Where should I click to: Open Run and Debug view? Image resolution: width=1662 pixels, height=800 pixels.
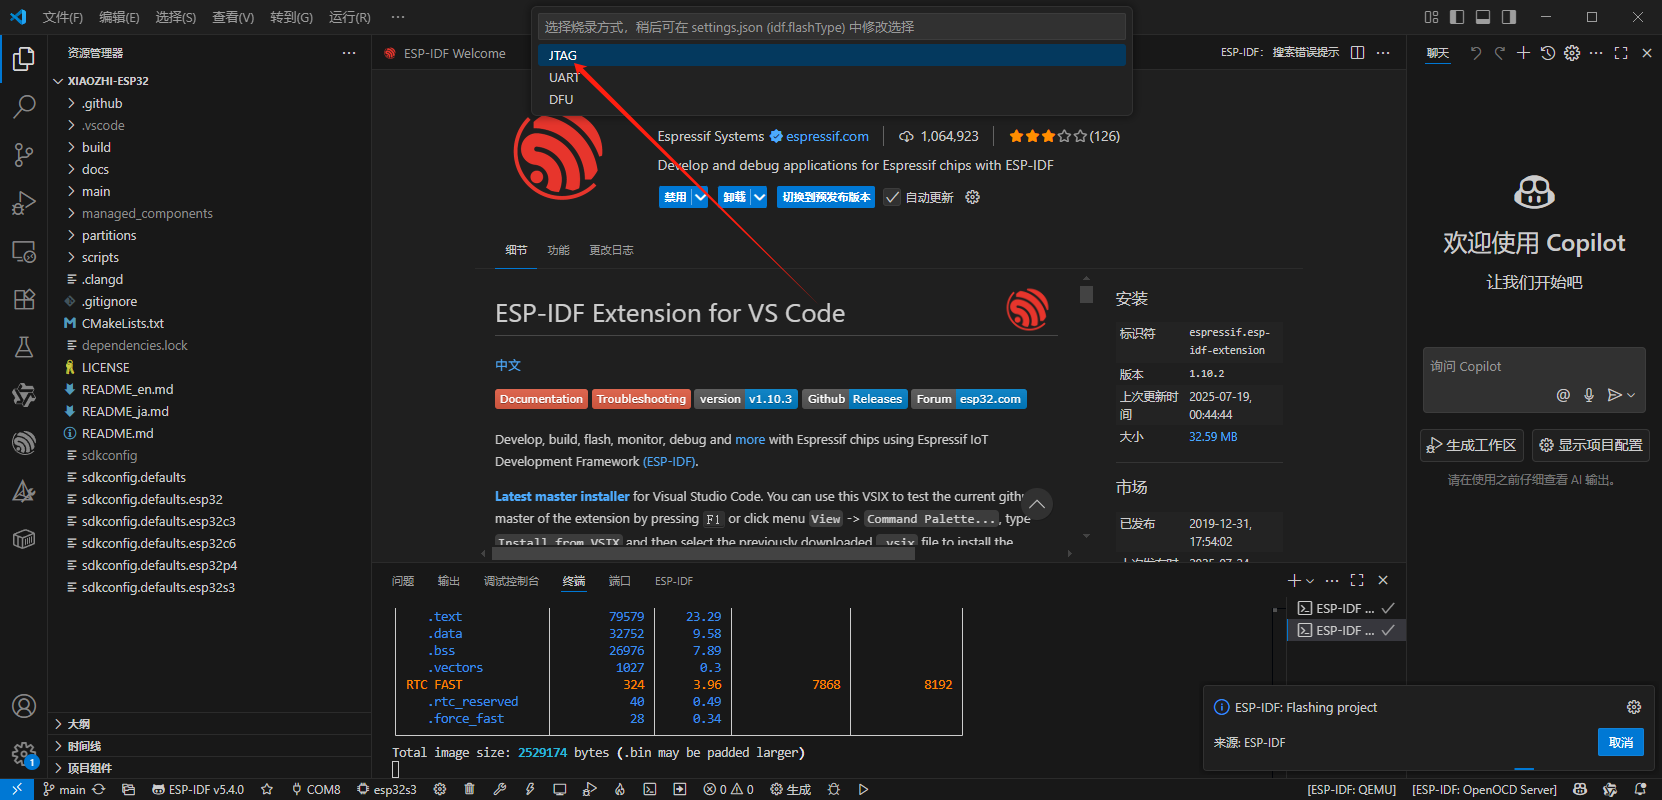[24, 203]
